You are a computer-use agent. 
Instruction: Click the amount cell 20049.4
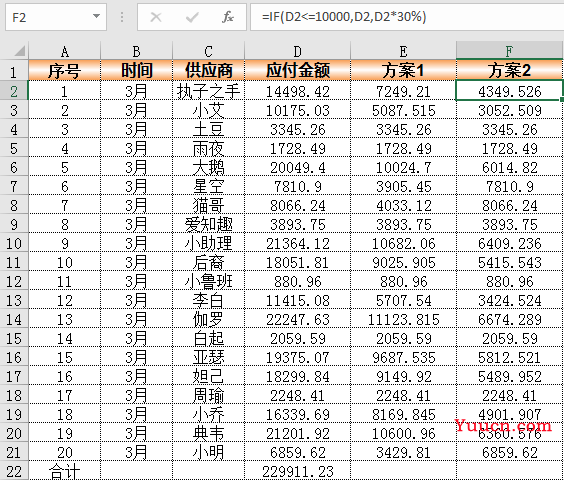coord(297,167)
